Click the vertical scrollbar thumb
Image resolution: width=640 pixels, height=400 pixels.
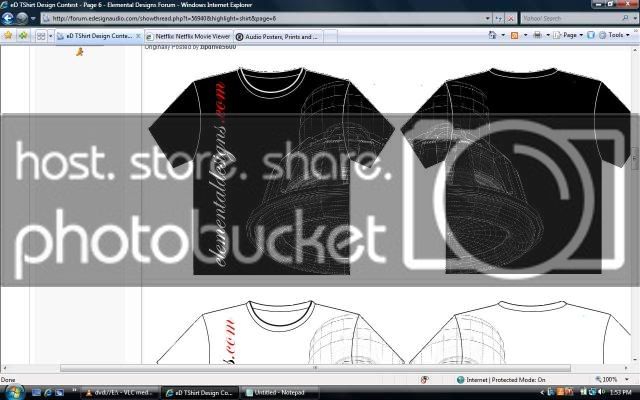(636, 158)
